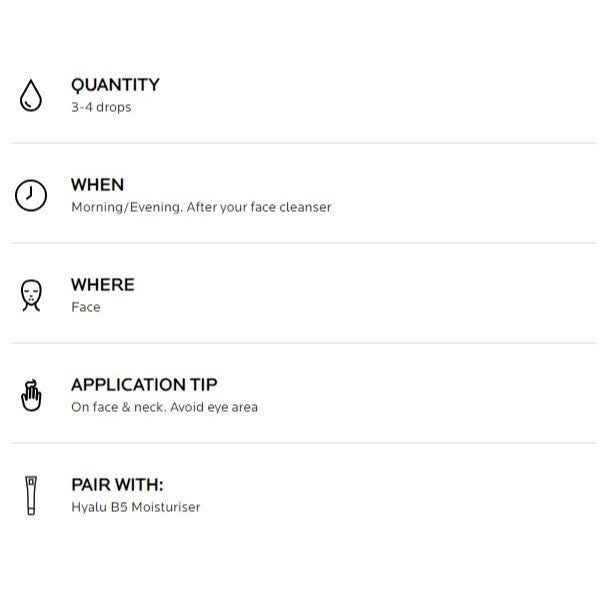Open the Hyalu B5 Moisturiser link
601x601 pixels.
pos(135,507)
